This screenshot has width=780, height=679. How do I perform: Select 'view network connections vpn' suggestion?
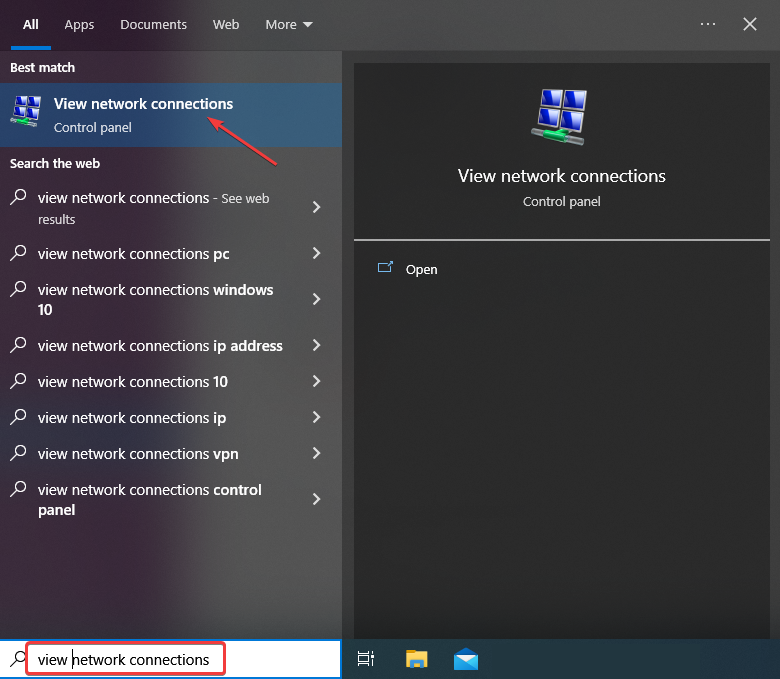[171, 454]
